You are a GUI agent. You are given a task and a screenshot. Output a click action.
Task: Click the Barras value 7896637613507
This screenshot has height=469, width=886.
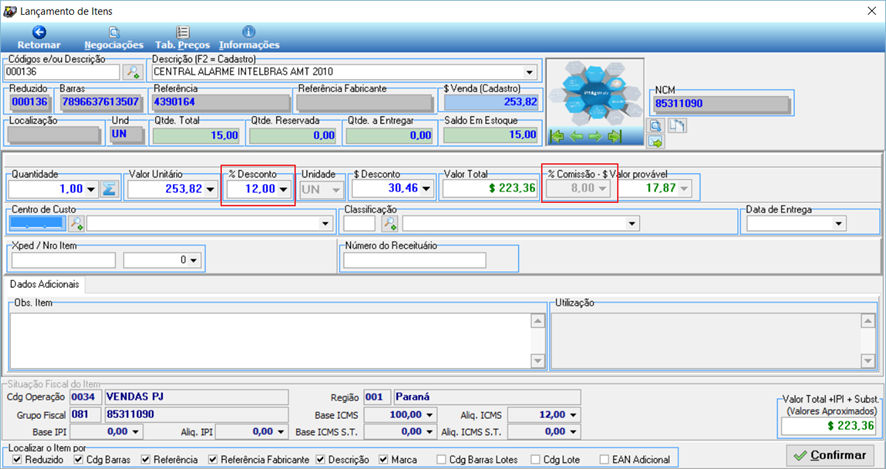101,102
